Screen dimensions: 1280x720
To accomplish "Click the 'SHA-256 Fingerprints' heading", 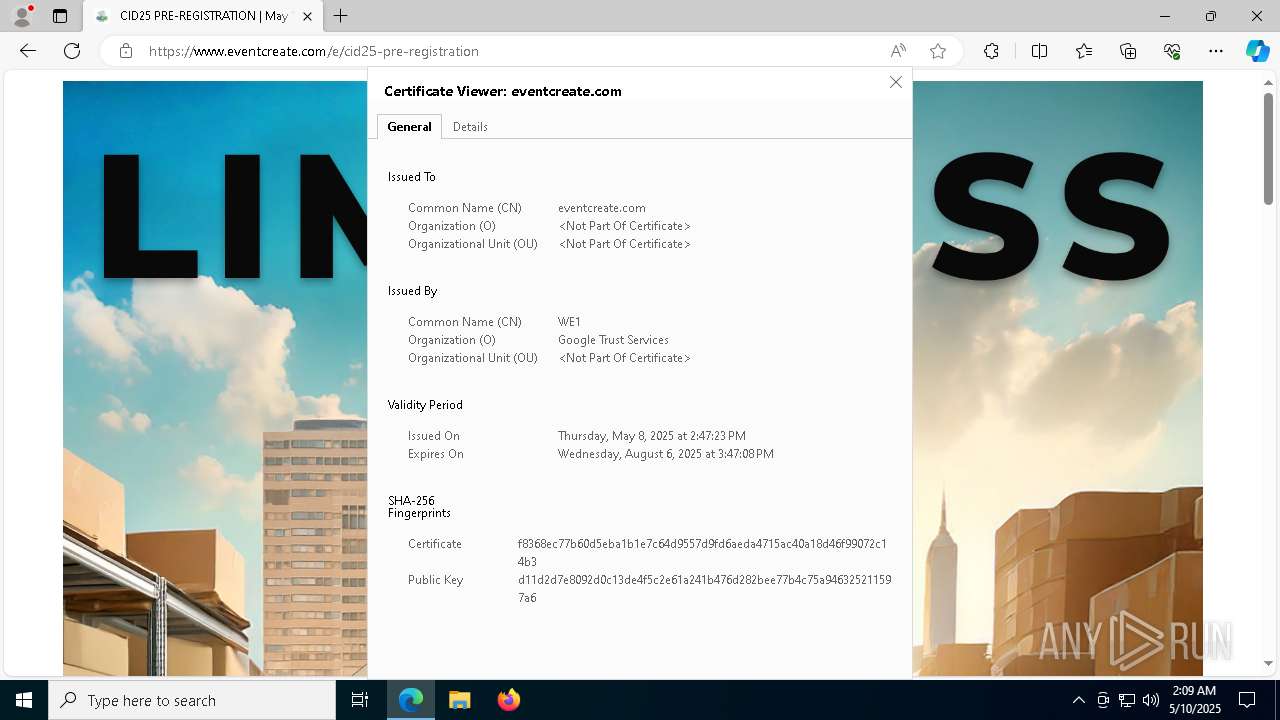I will pos(419,507).
